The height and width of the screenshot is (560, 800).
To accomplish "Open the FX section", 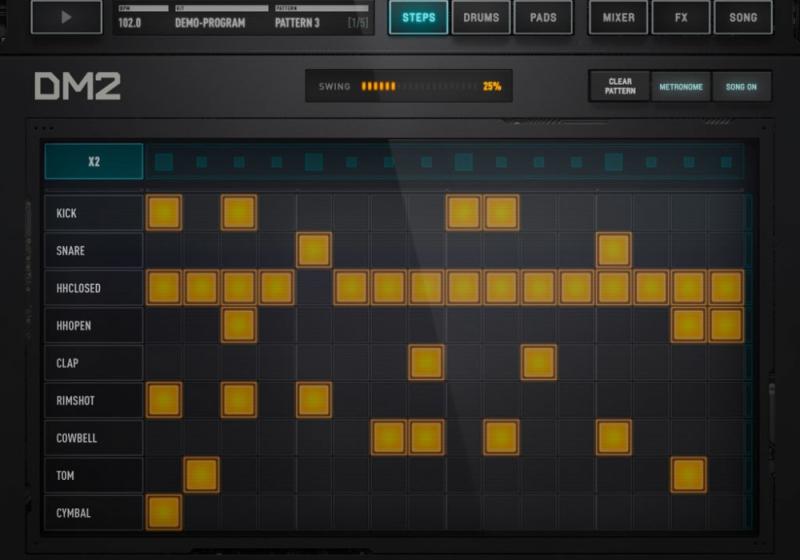I will click(x=681, y=18).
